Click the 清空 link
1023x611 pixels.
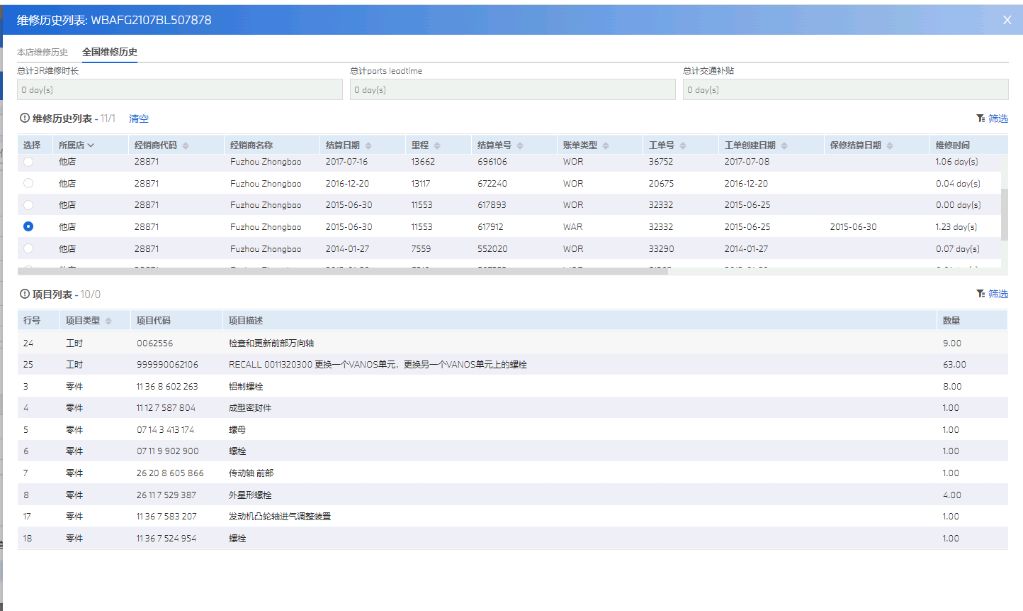pyautogui.click(x=138, y=119)
